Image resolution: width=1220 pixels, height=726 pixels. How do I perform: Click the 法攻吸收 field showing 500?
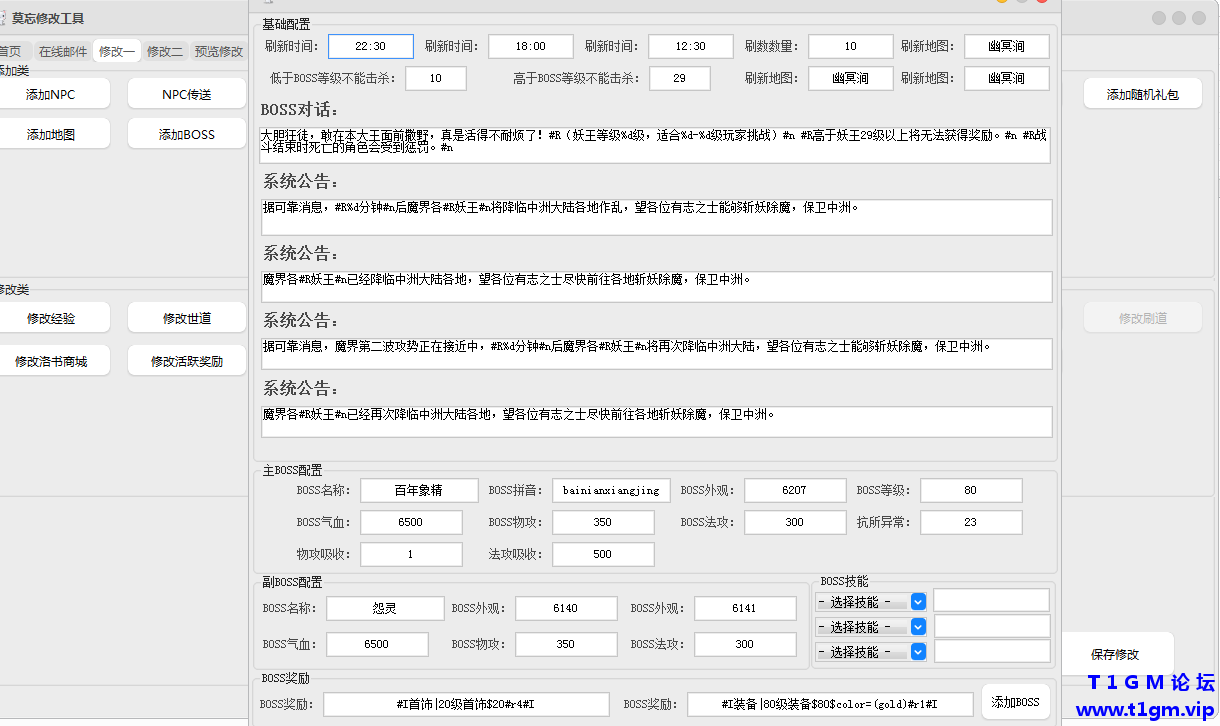pyautogui.click(x=603, y=554)
